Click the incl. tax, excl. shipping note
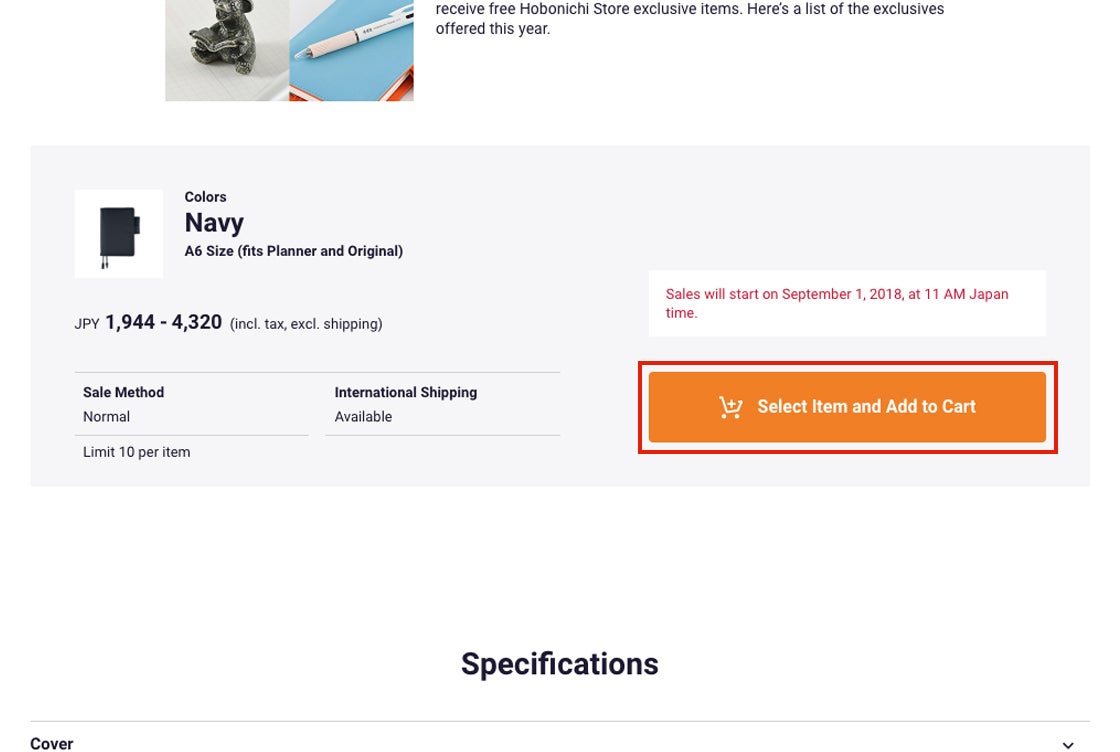 pyautogui.click(x=306, y=324)
